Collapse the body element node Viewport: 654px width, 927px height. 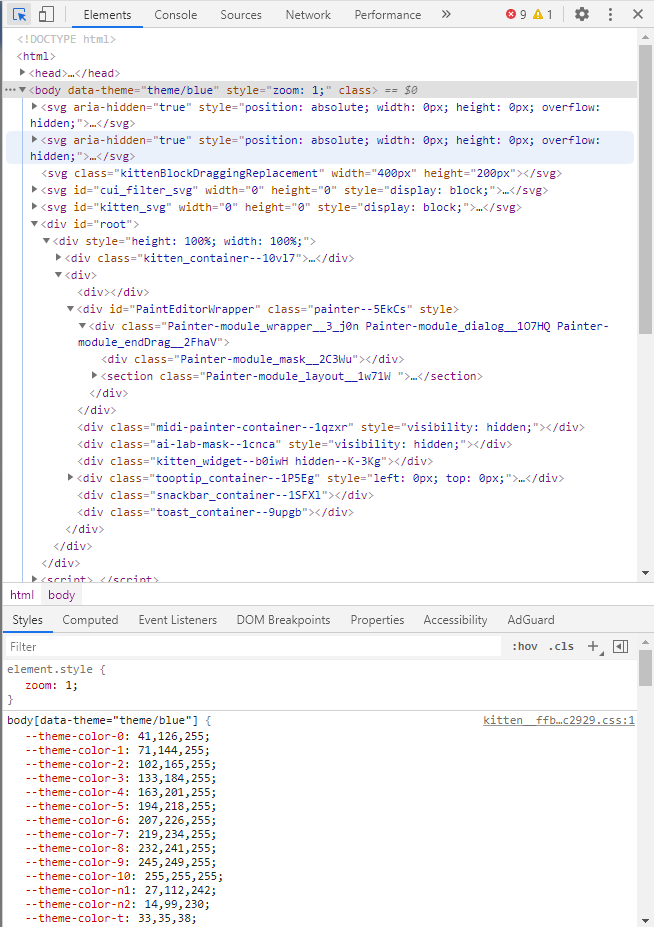[22, 90]
